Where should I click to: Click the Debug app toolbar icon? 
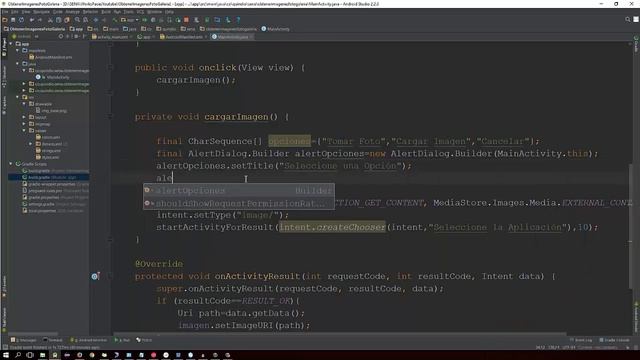[153, 20]
